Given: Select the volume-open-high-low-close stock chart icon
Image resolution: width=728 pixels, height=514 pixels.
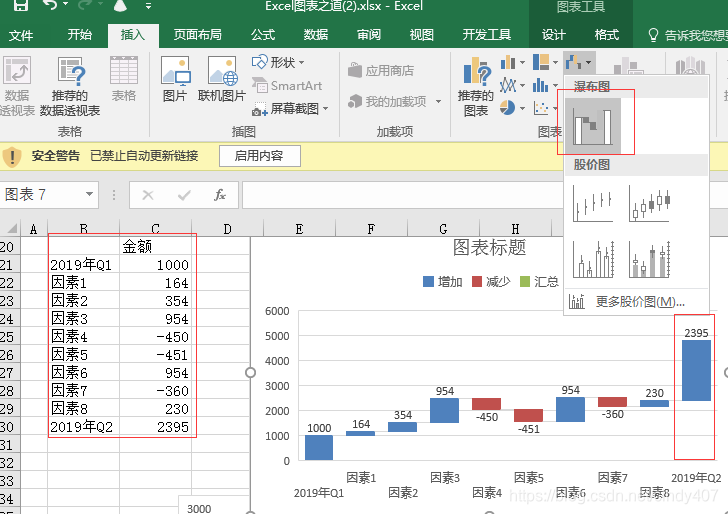Looking at the screenshot, I should [x=649, y=259].
